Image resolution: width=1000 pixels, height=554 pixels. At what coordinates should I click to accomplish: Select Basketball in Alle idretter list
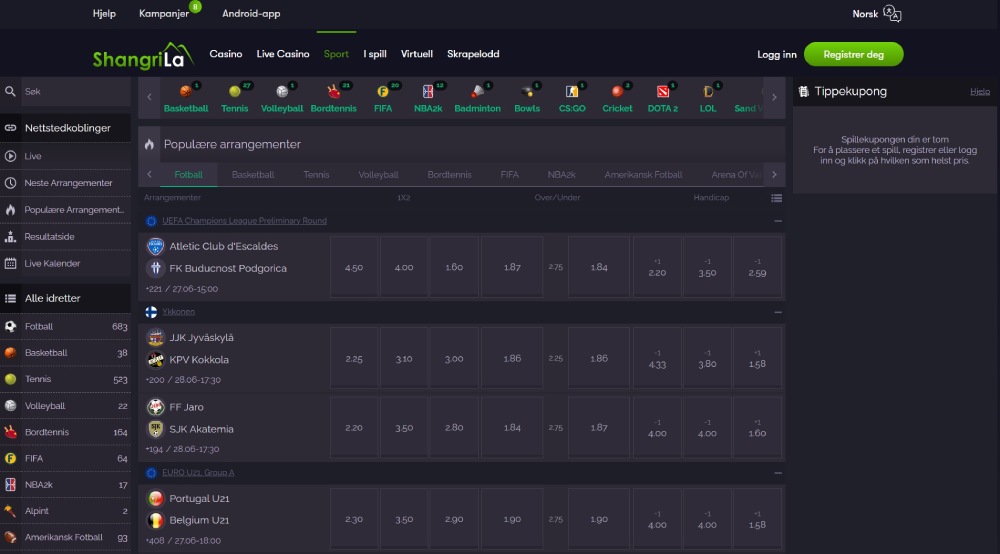[65, 353]
